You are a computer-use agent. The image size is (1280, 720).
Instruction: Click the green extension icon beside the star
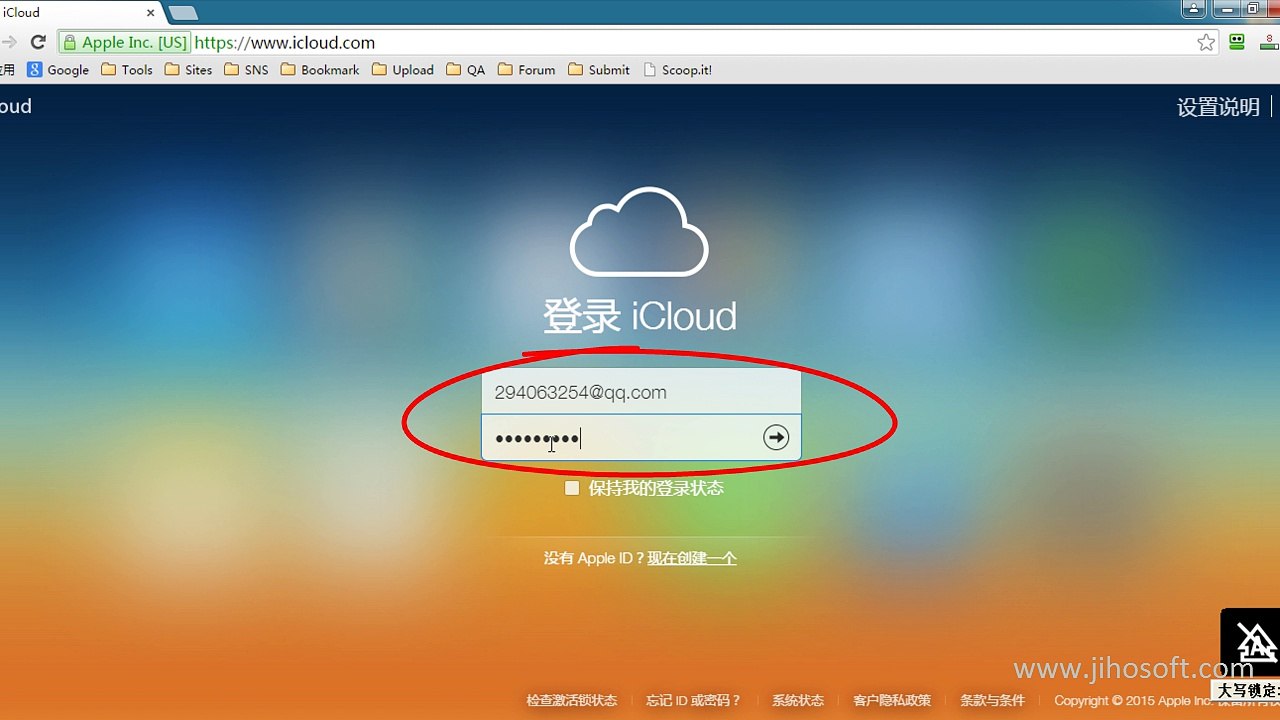pyautogui.click(x=1238, y=42)
